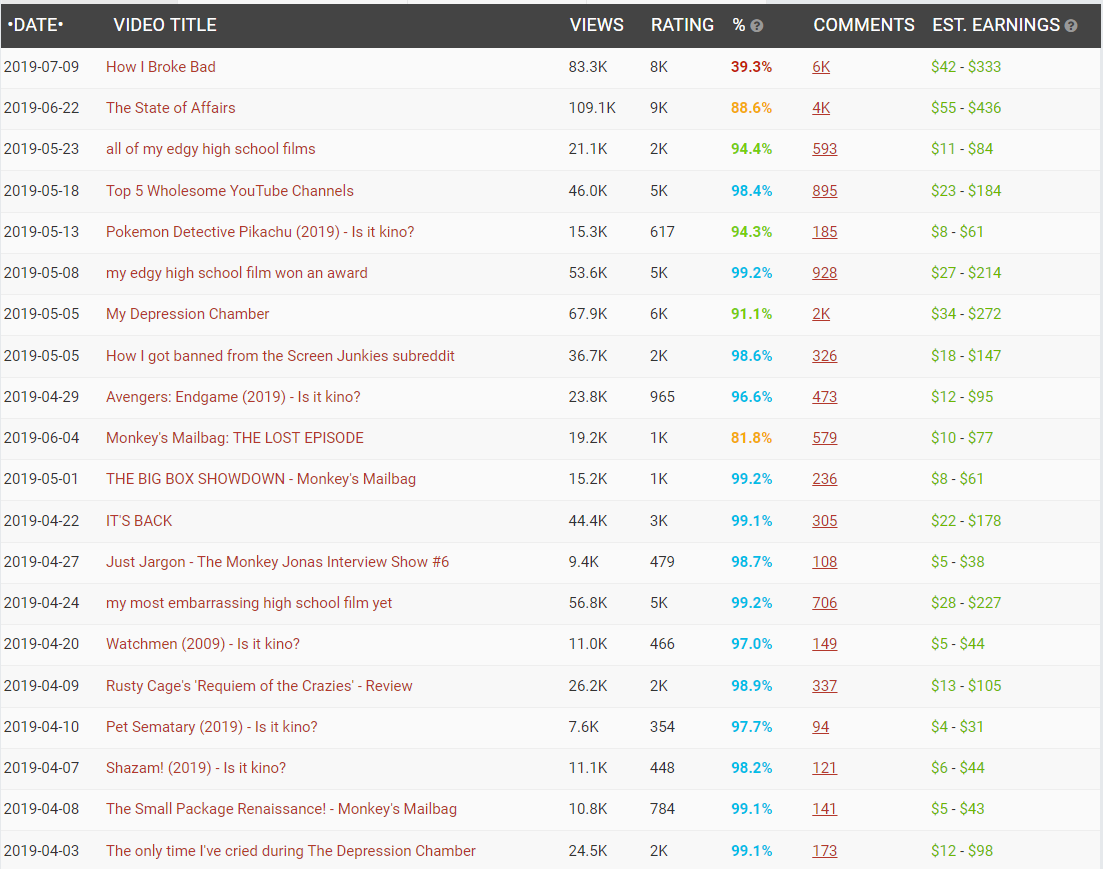The height and width of the screenshot is (869, 1104).
Task: Open the 579 comments link
Action: (x=824, y=437)
